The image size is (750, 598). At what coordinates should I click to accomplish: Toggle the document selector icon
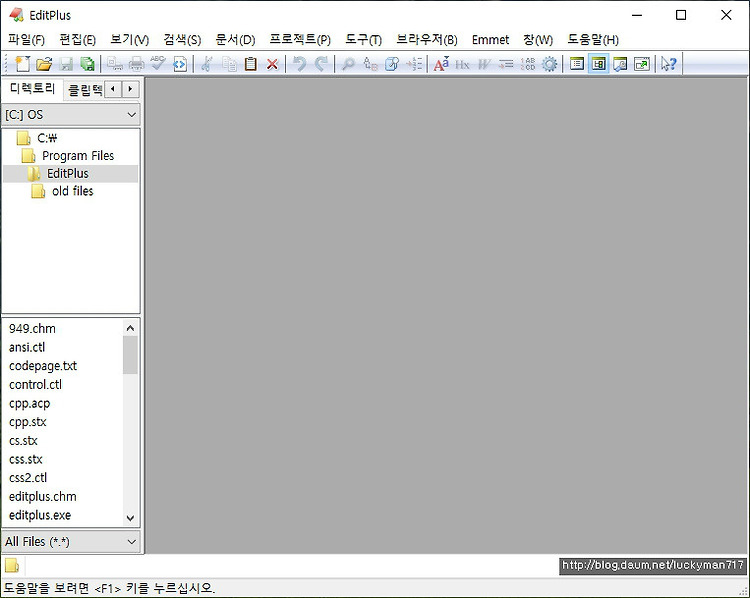coord(577,64)
